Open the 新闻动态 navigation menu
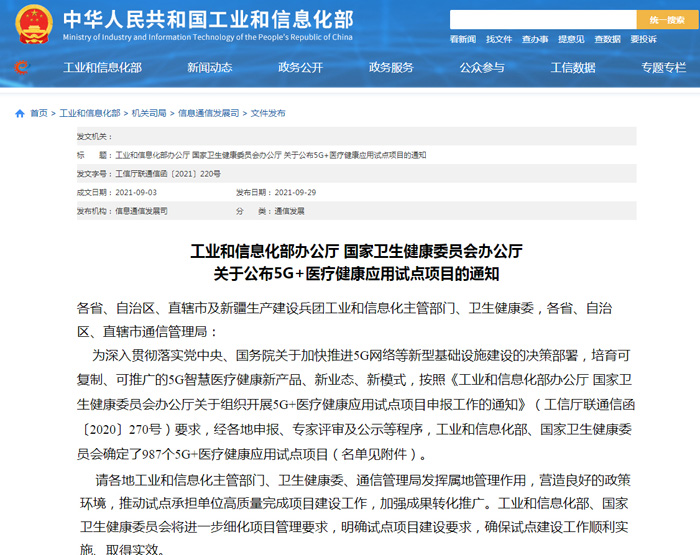700x555 pixels. tap(210, 67)
